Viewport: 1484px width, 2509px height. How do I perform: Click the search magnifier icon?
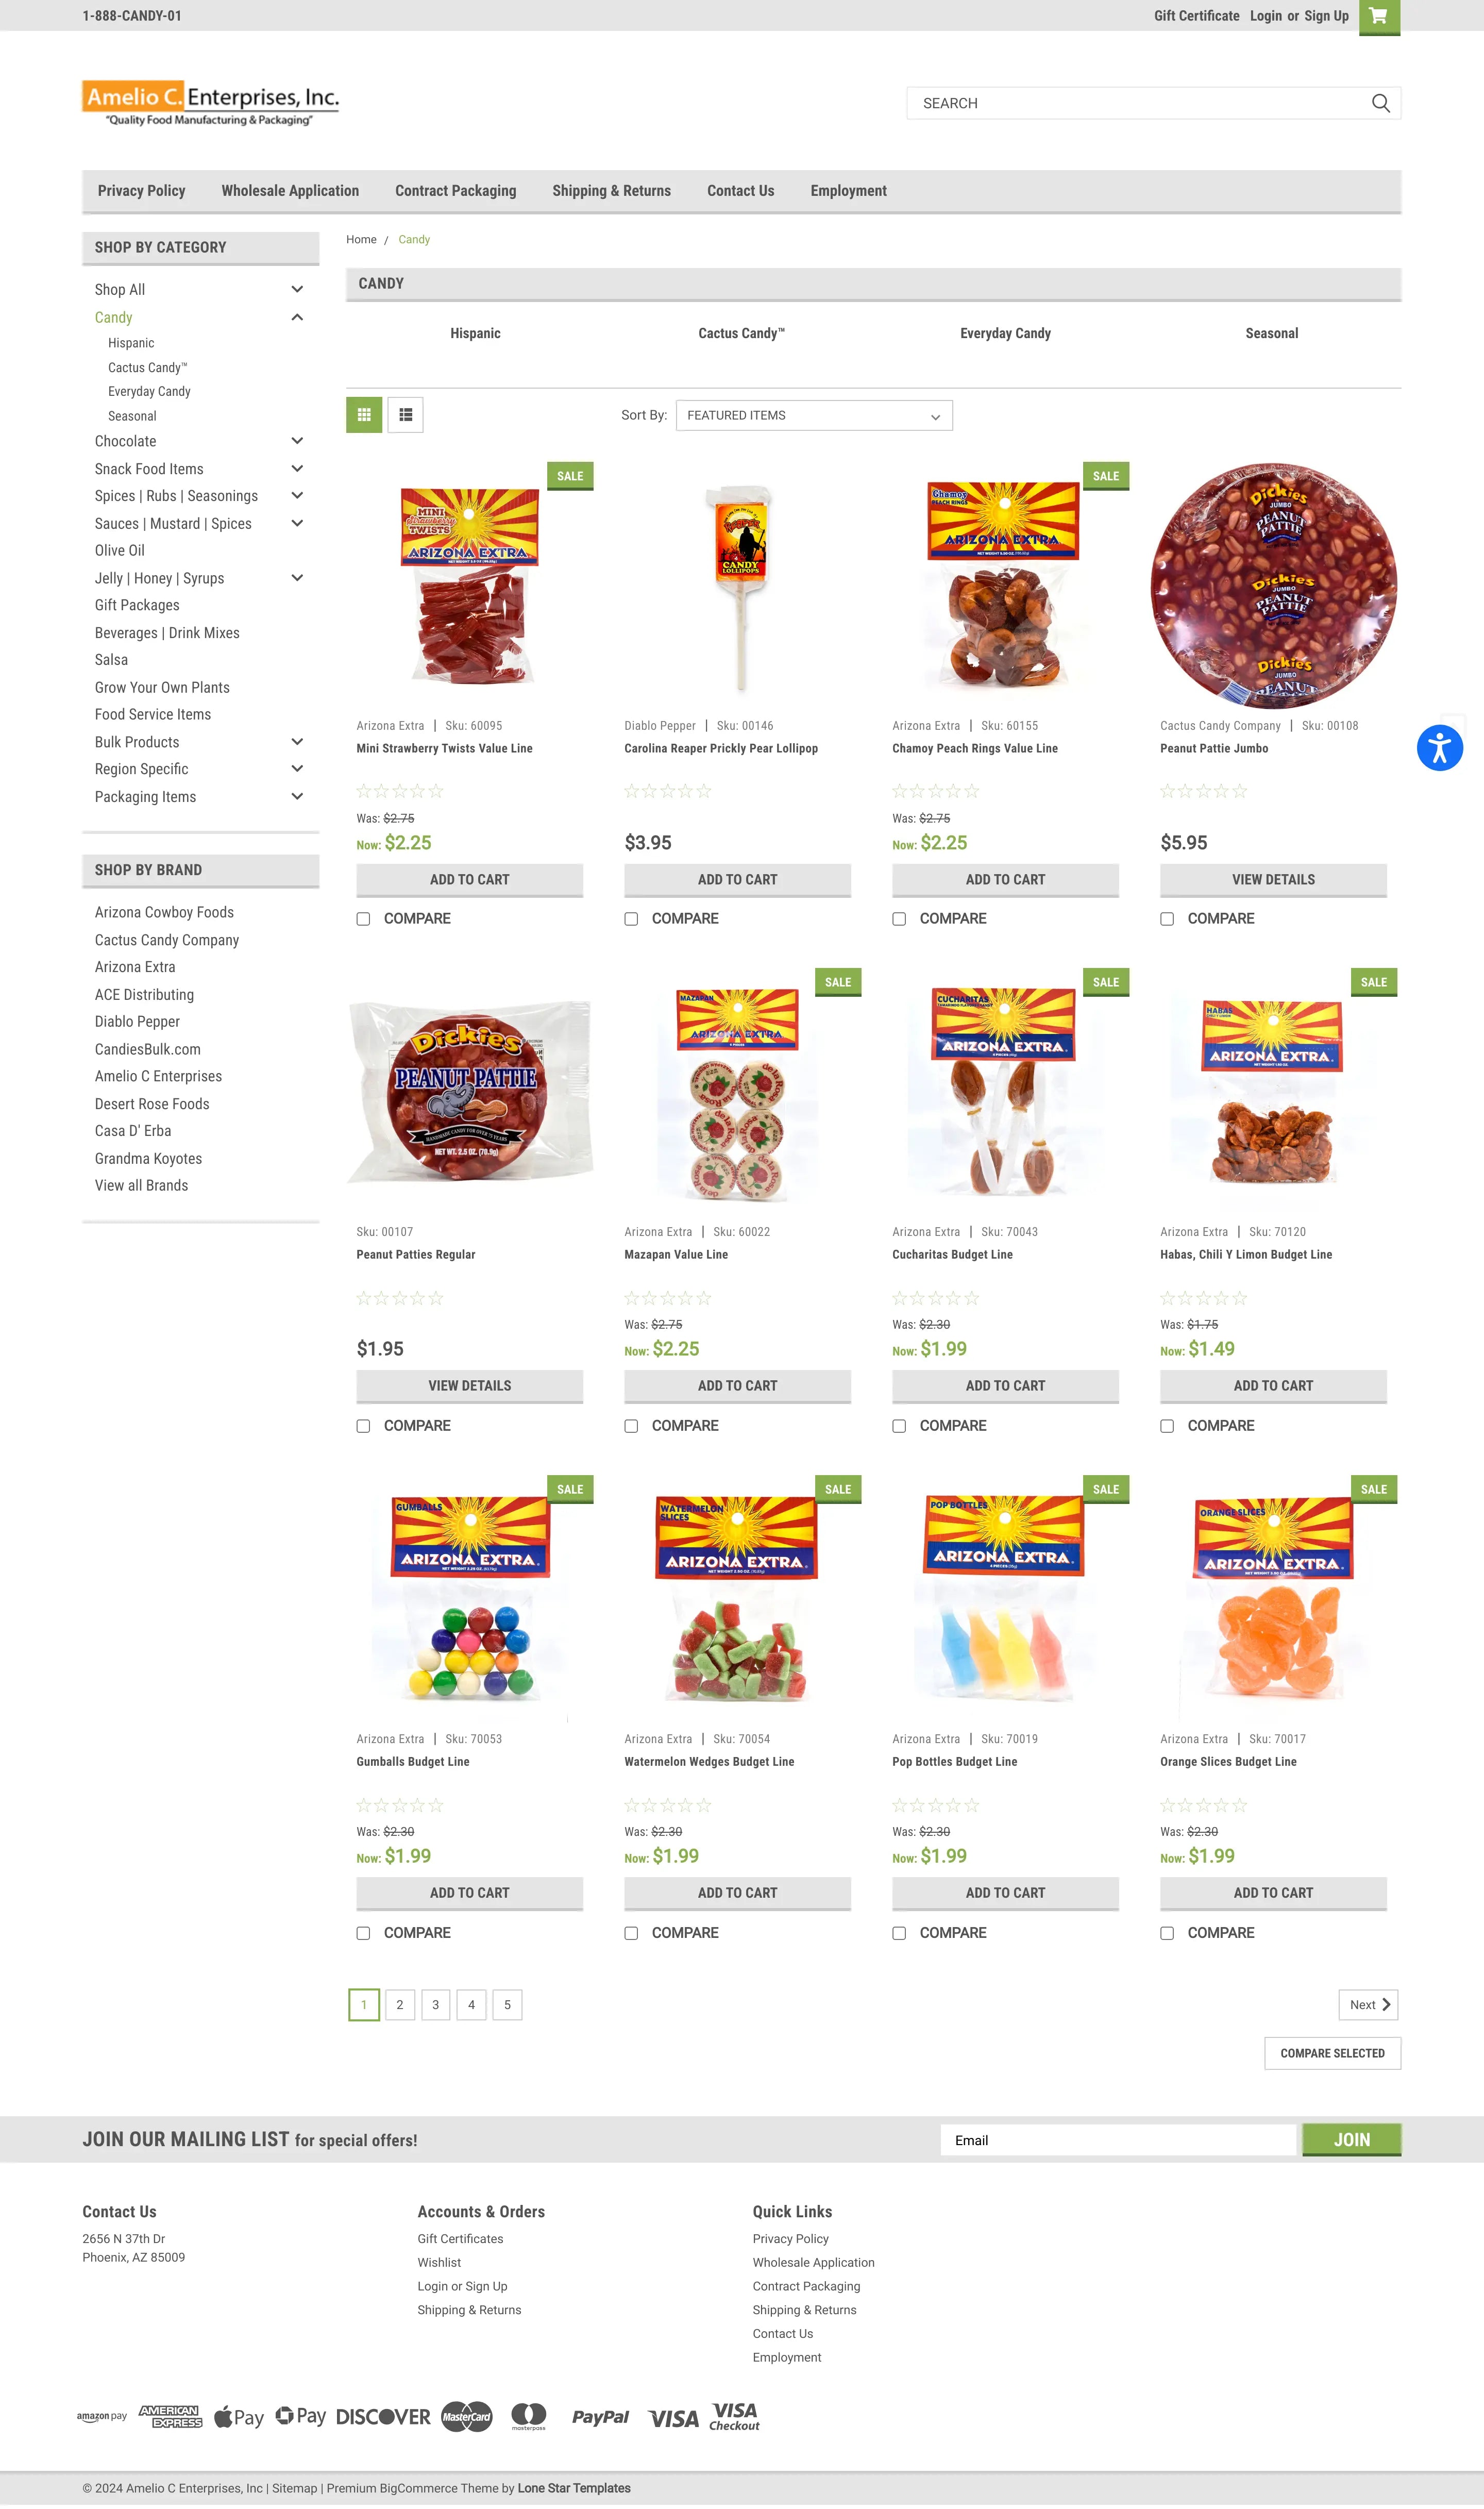pos(1380,103)
